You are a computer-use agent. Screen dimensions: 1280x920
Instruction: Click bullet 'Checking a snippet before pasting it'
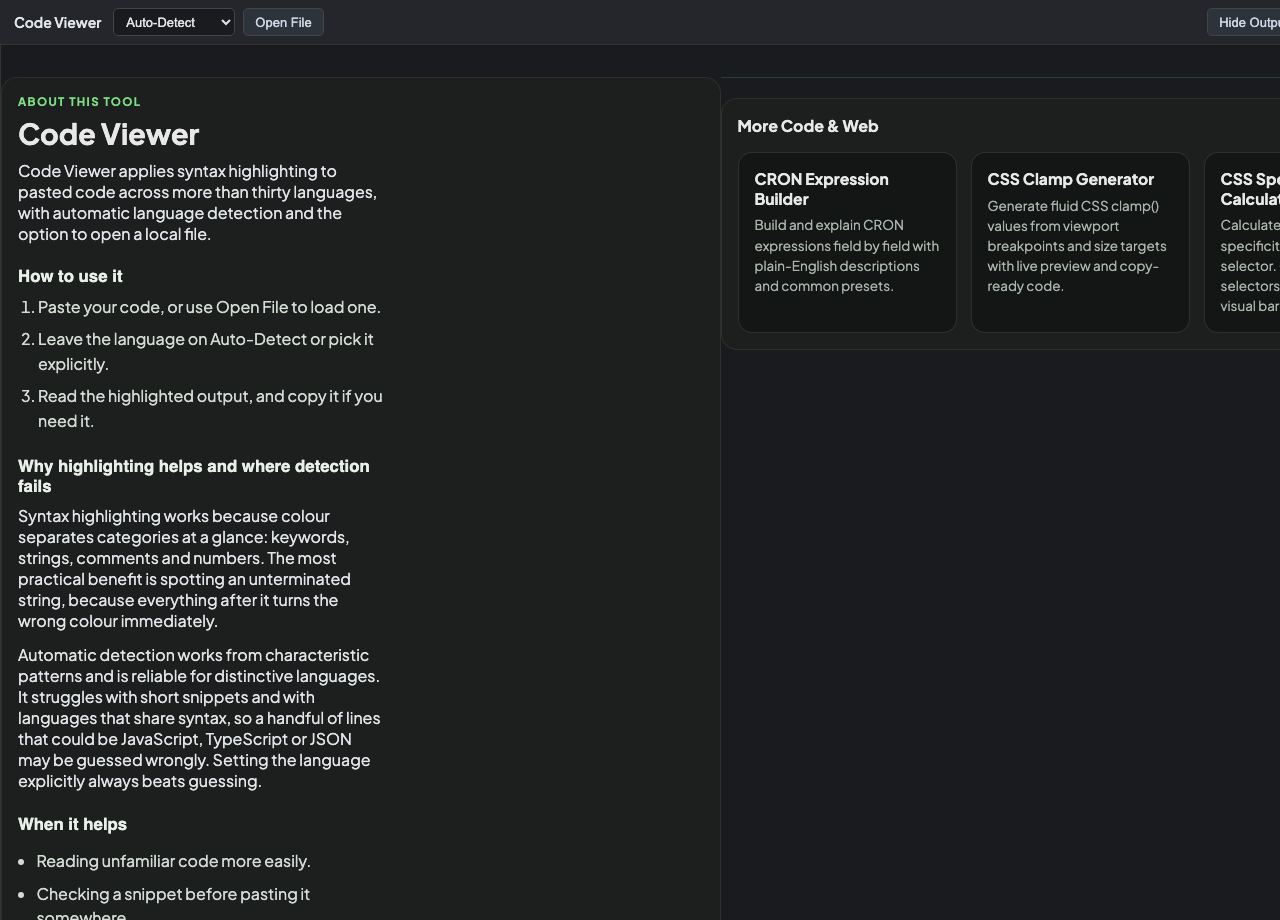(x=173, y=905)
